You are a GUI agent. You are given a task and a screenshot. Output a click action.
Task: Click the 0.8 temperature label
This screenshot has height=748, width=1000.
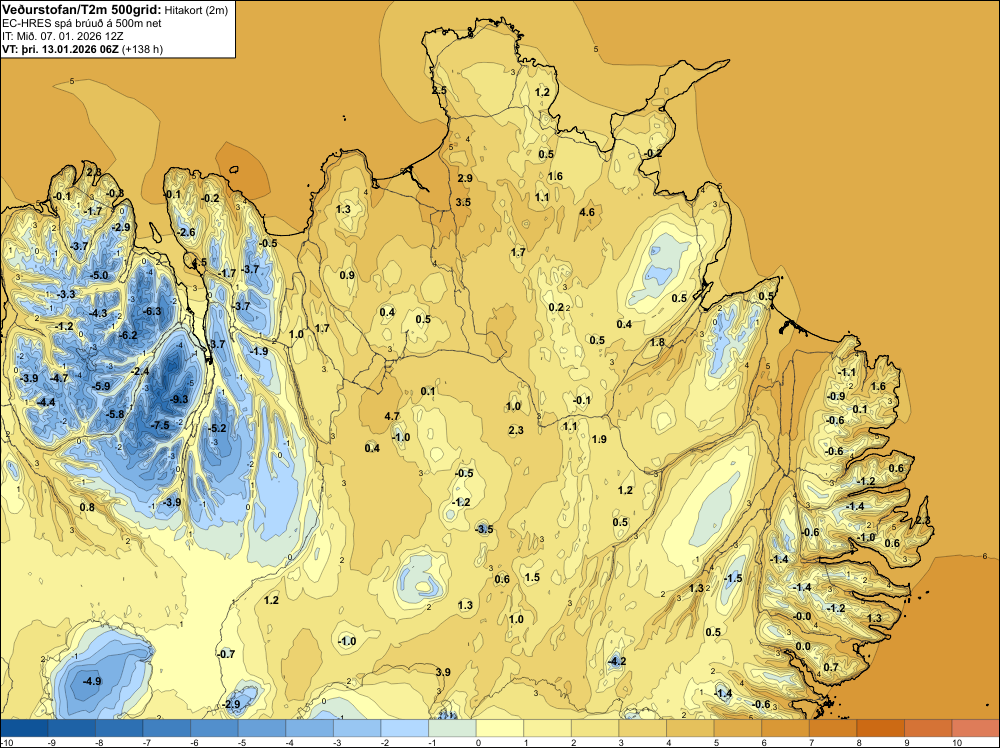pos(87,507)
